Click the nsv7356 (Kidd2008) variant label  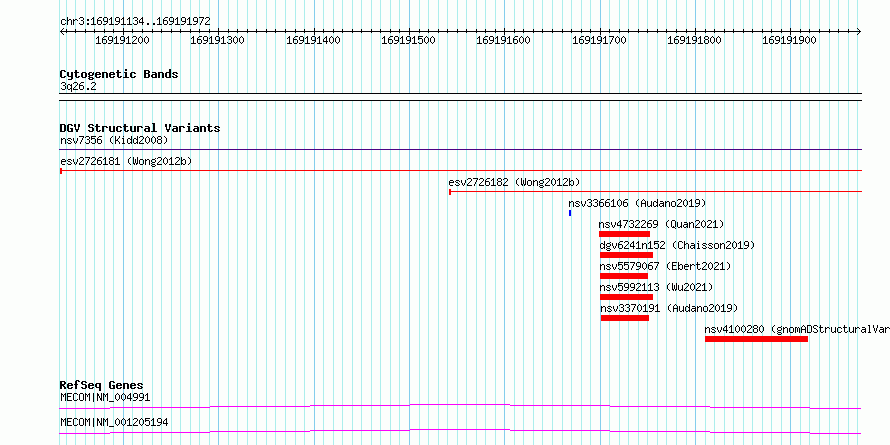coord(114,140)
